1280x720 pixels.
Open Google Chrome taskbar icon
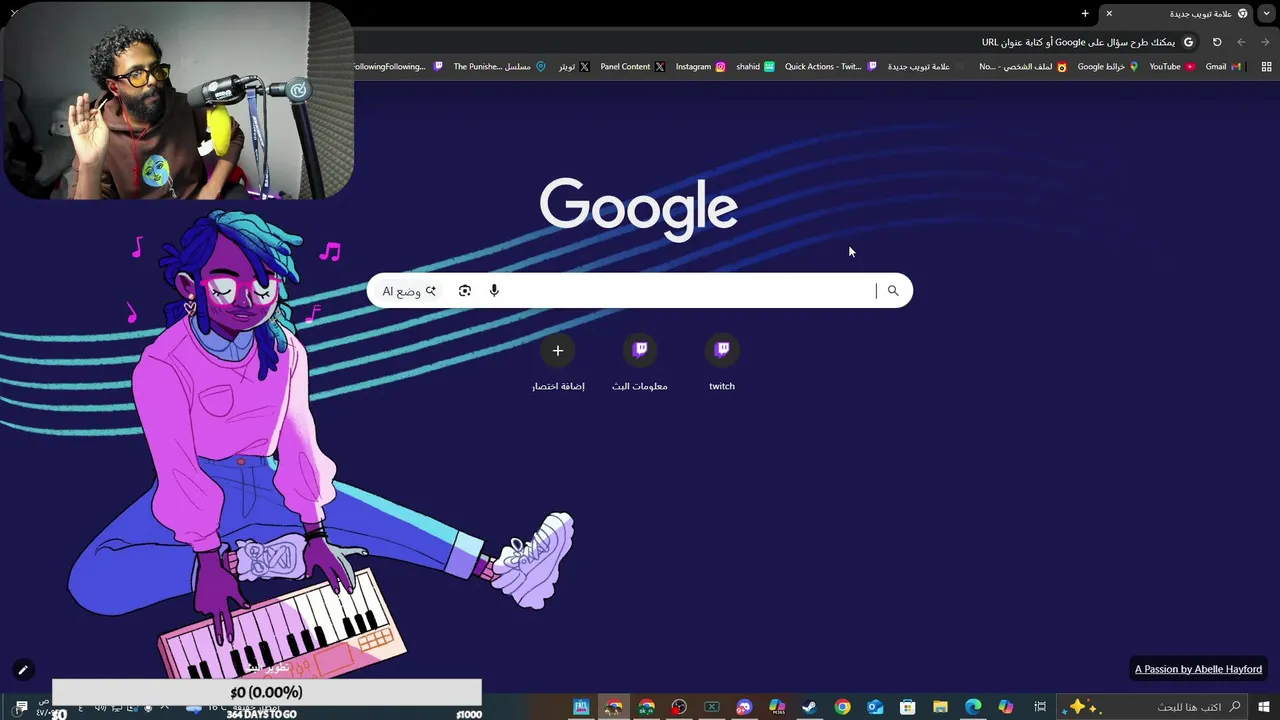pyautogui.click(x=842, y=707)
